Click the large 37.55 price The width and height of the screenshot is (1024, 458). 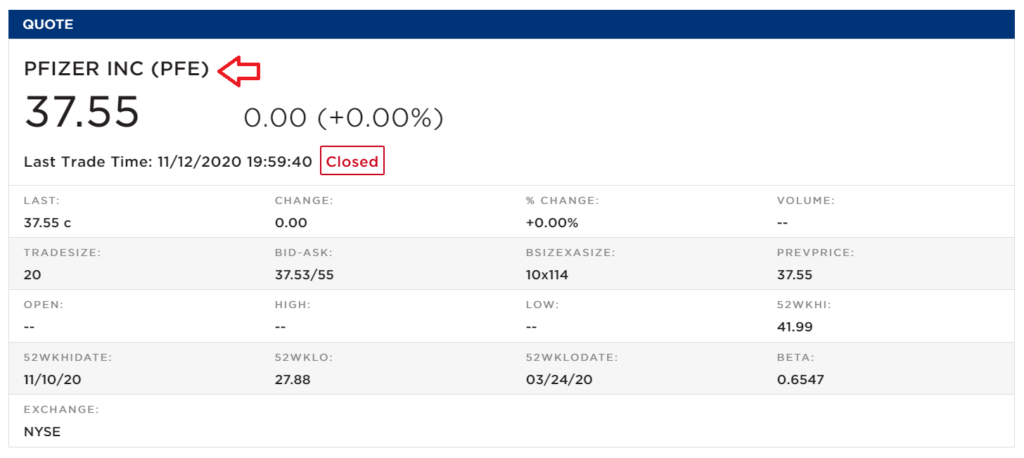pos(82,112)
